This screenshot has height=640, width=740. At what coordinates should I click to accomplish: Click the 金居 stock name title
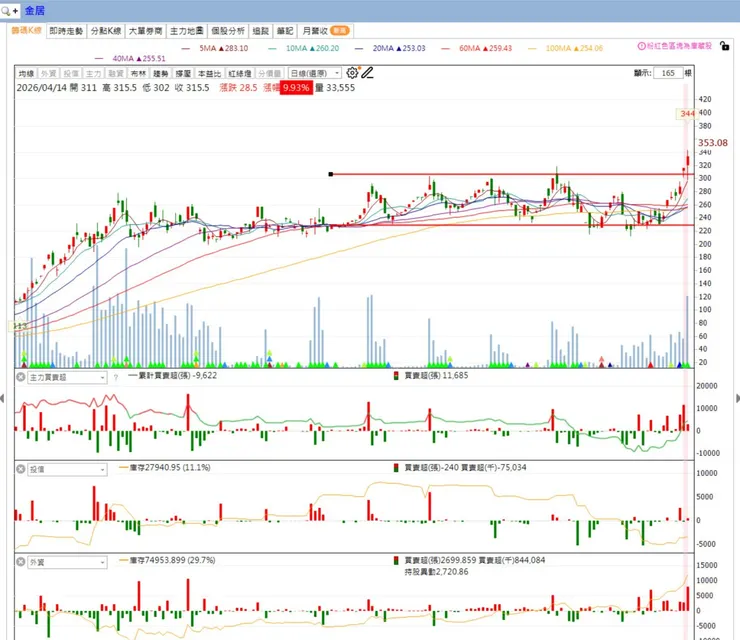[34, 10]
